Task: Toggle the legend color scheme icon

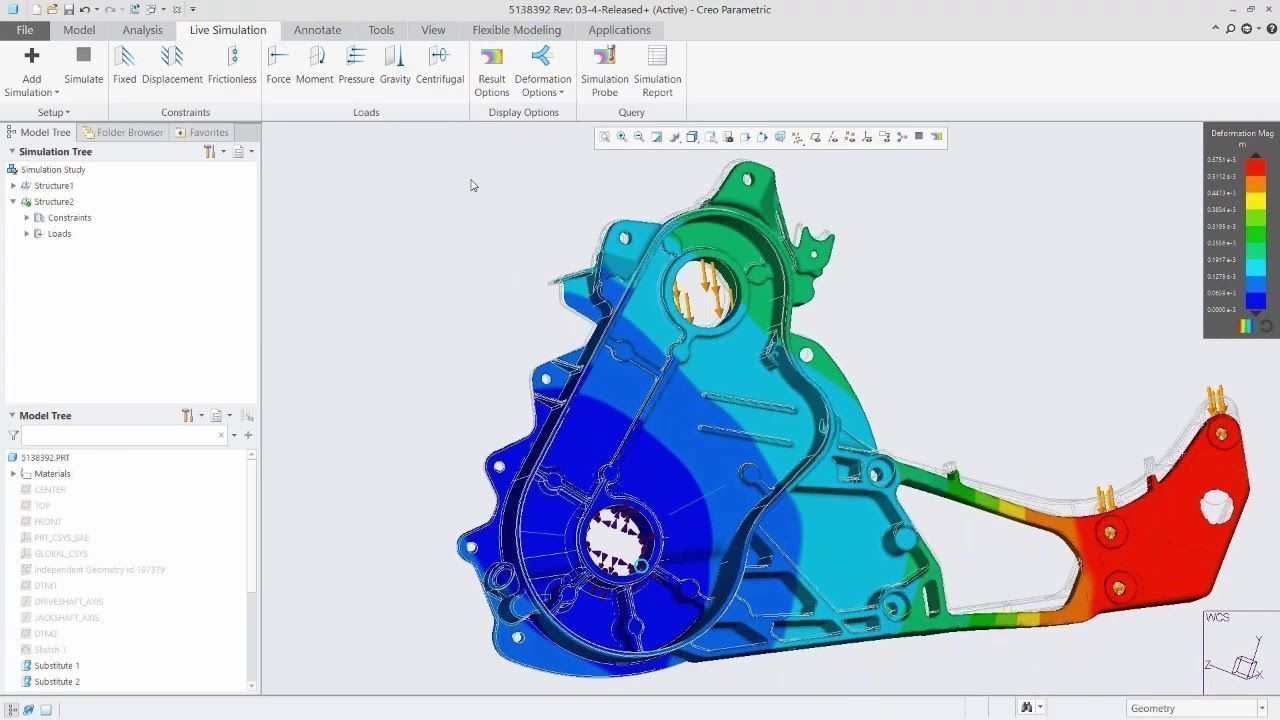Action: pyautogui.click(x=1246, y=326)
